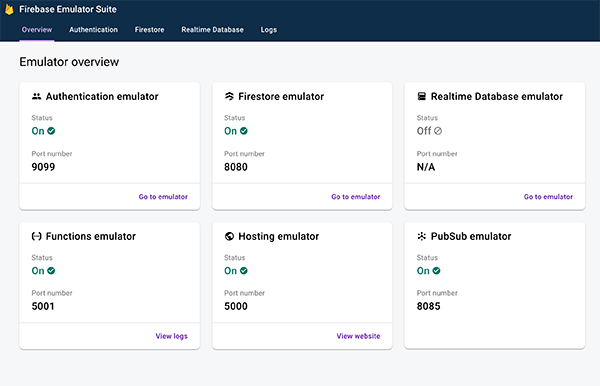
Task: Click Authentication emulator green check icon
Action: pyautogui.click(x=51, y=131)
